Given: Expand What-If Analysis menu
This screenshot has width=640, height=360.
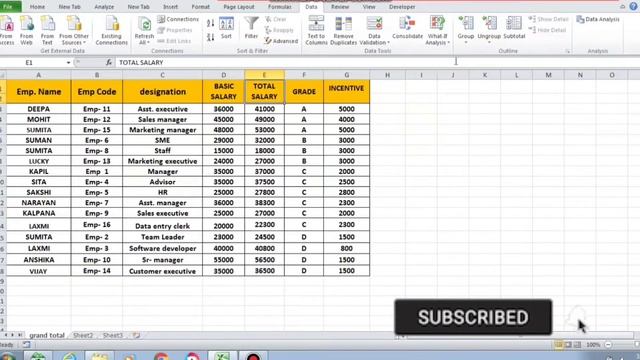Looking at the screenshot, I should pyautogui.click(x=437, y=31).
